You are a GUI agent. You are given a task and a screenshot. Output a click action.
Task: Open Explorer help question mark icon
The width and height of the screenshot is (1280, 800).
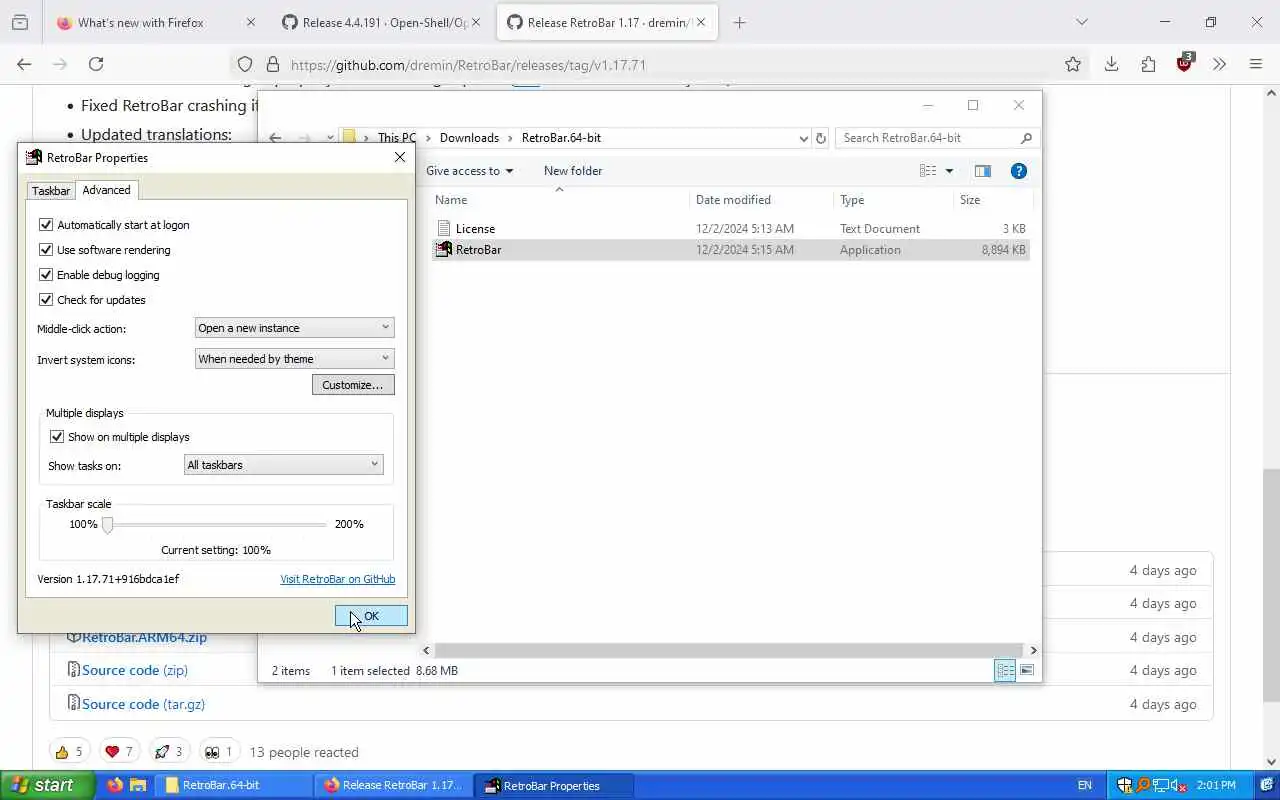pyautogui.click(x=1019, y=171)
